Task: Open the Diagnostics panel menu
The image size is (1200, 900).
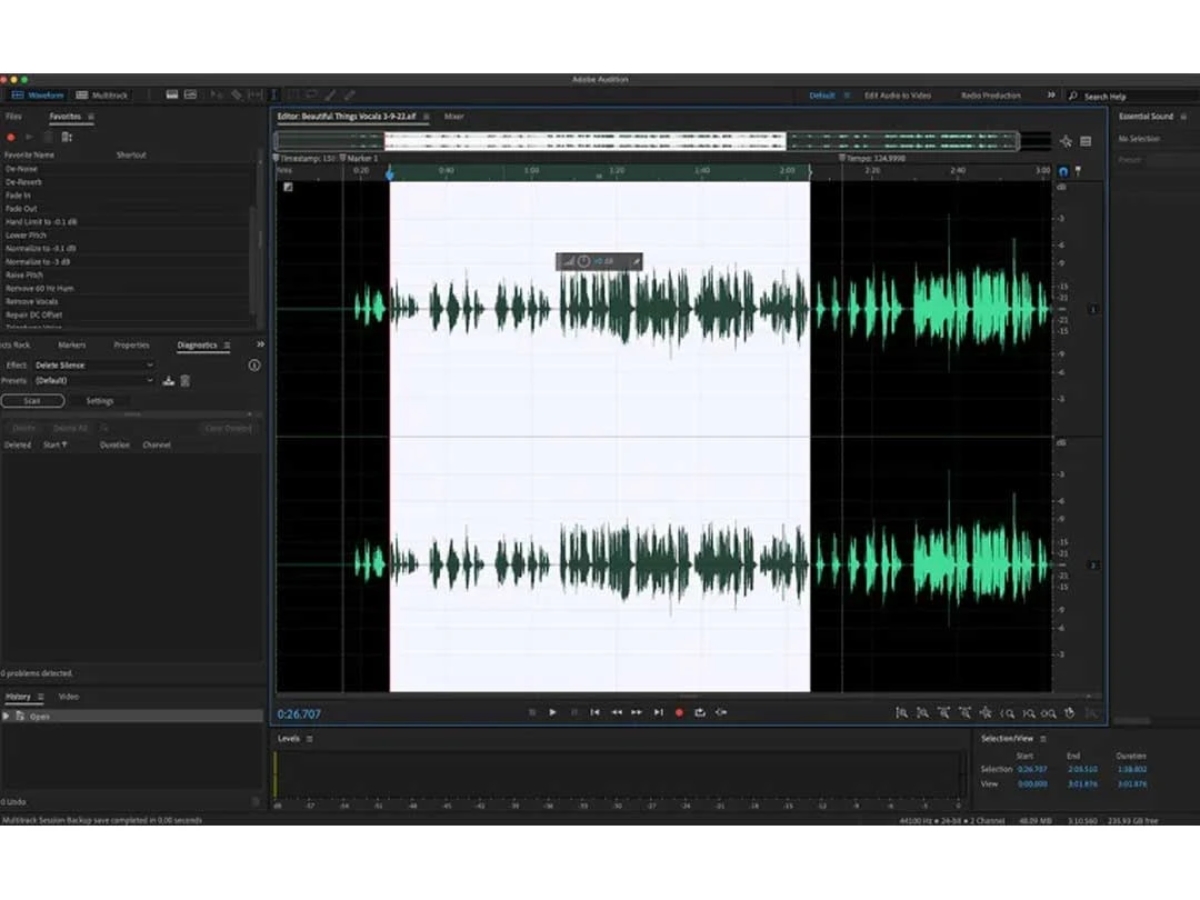Action: (227, 345)
